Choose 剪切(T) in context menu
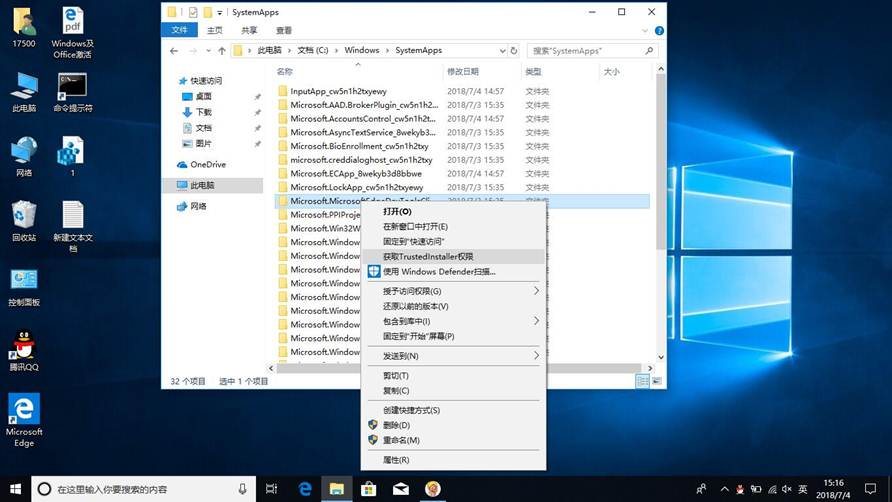 (x=453, y=376)
